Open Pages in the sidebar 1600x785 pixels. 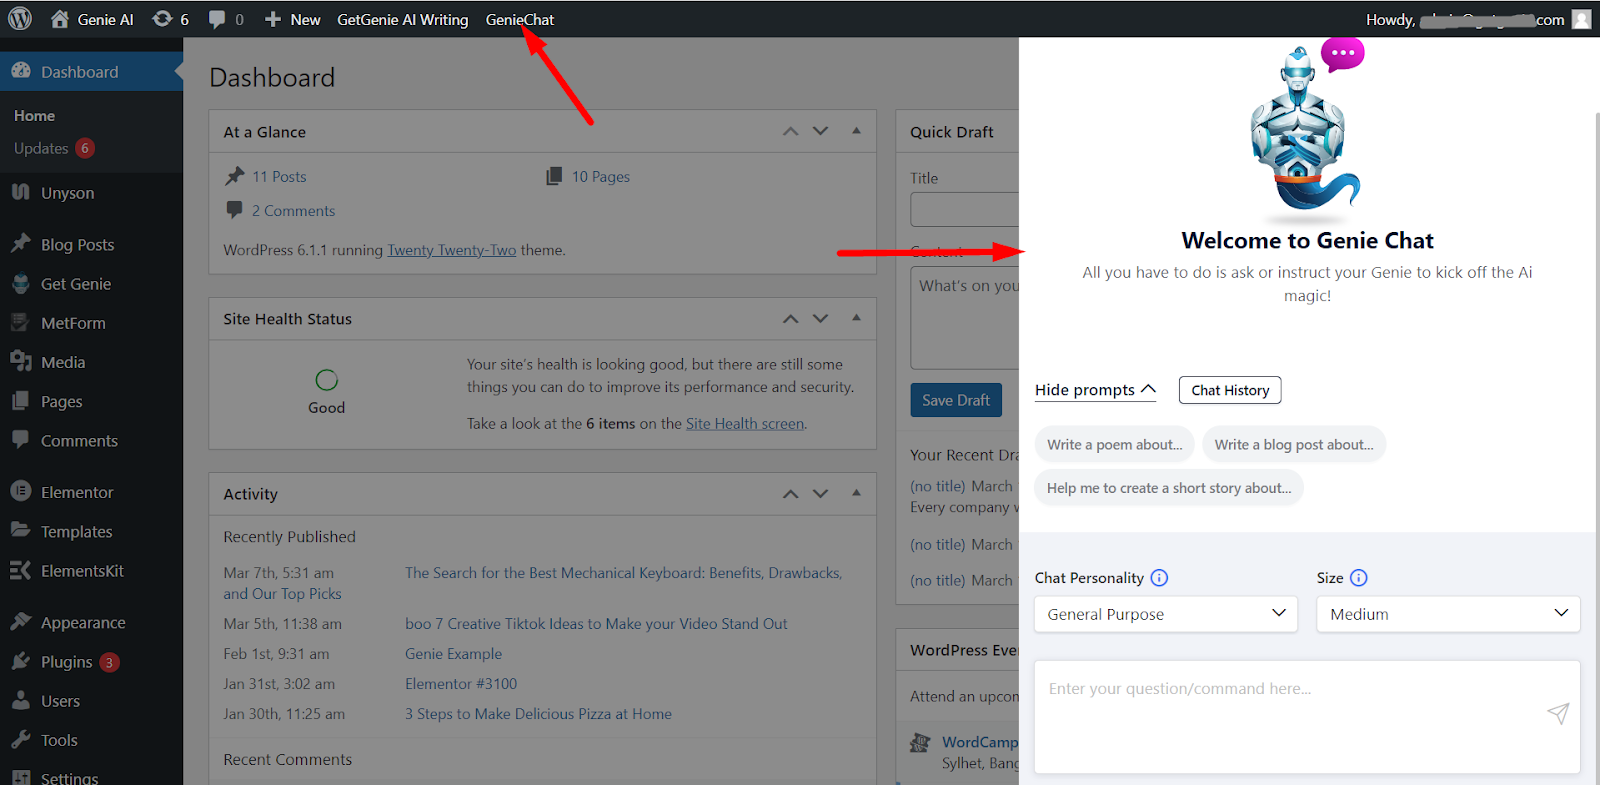91,401
